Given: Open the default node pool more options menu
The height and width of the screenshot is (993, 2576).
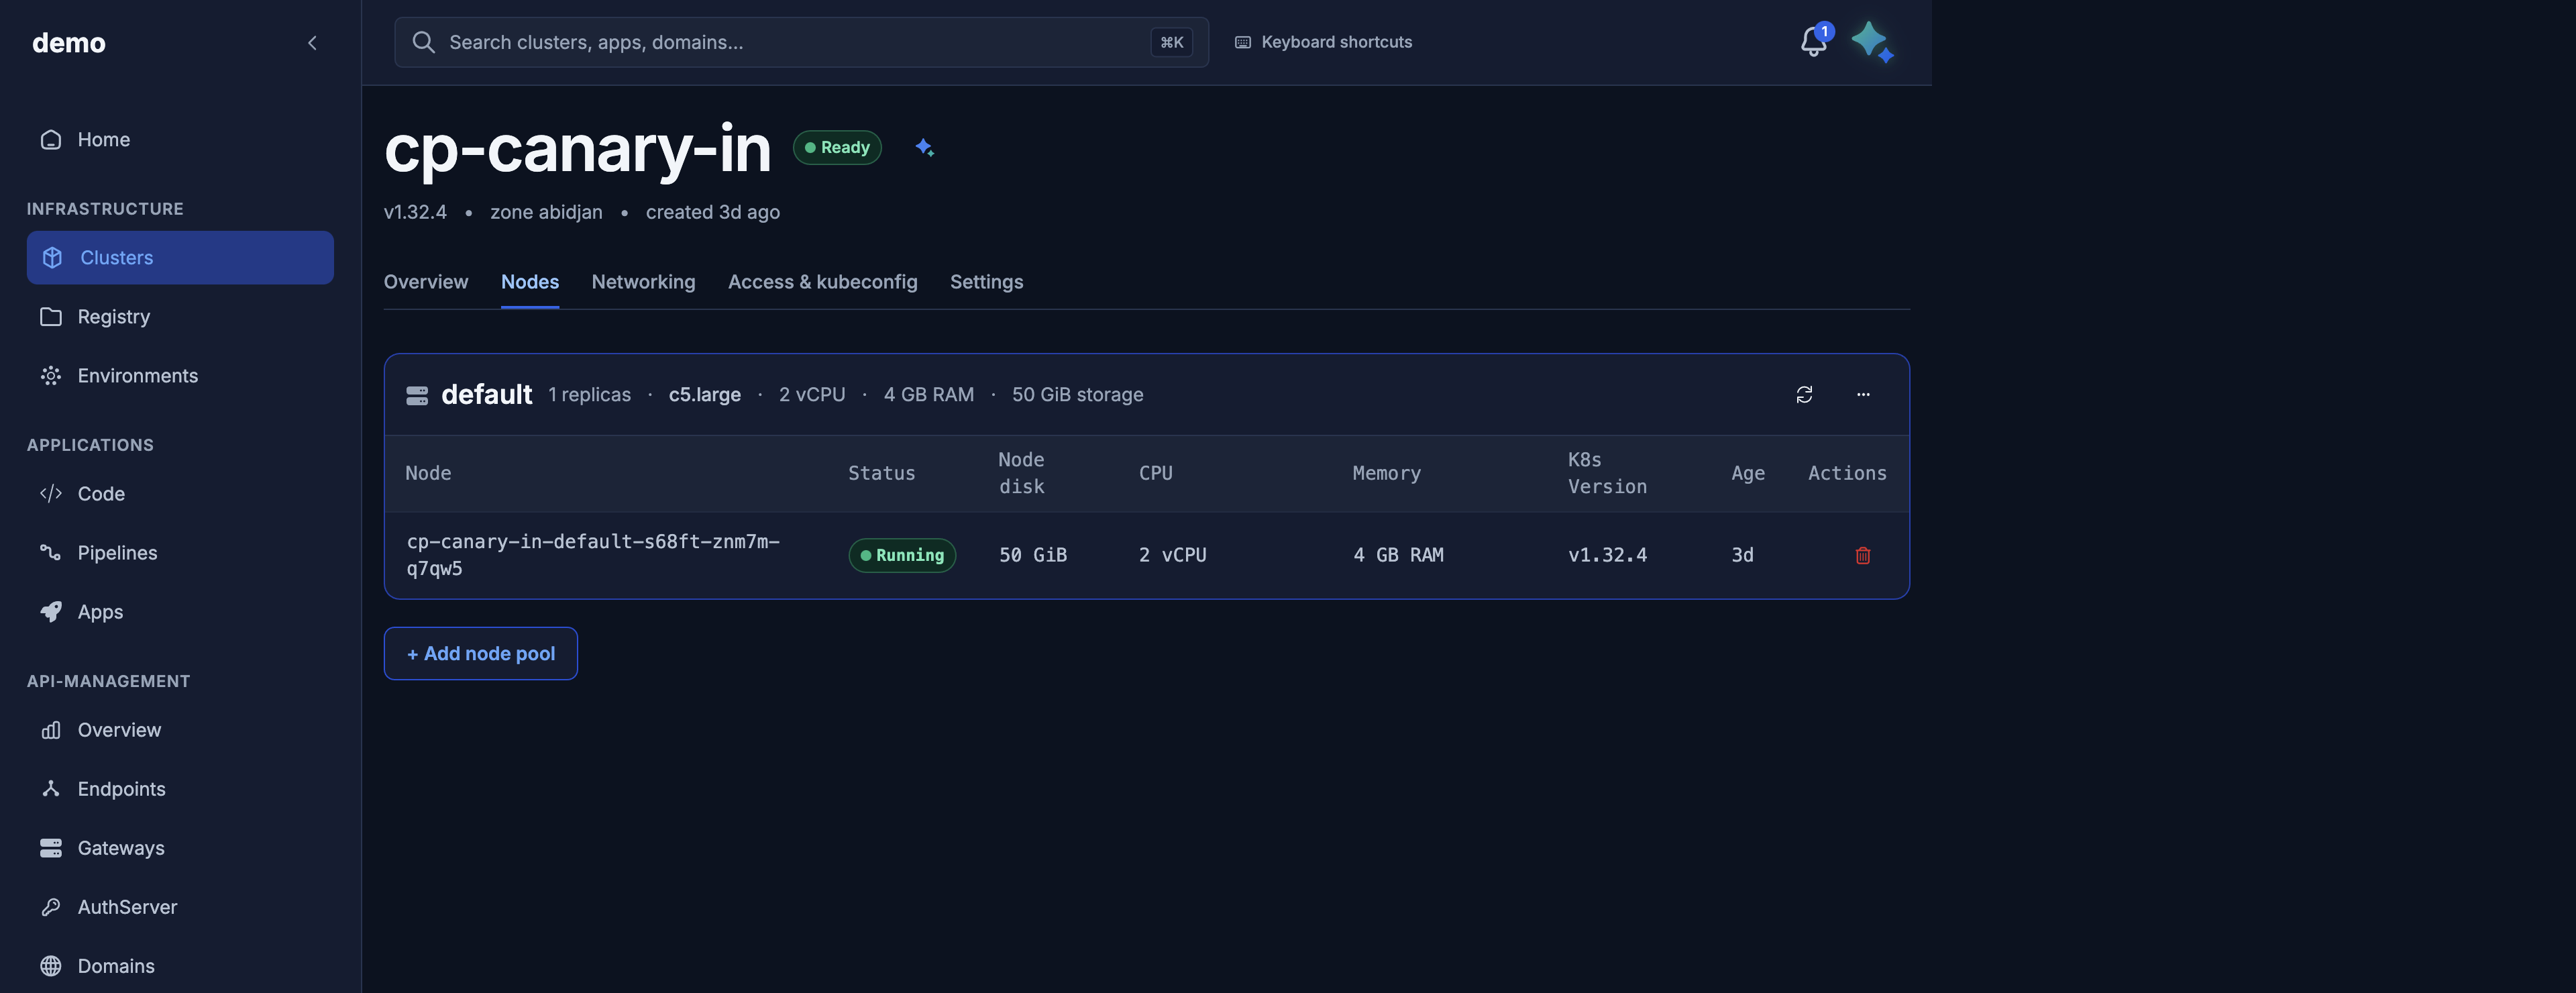Looking at the screenshot, I should point(1863,394).
